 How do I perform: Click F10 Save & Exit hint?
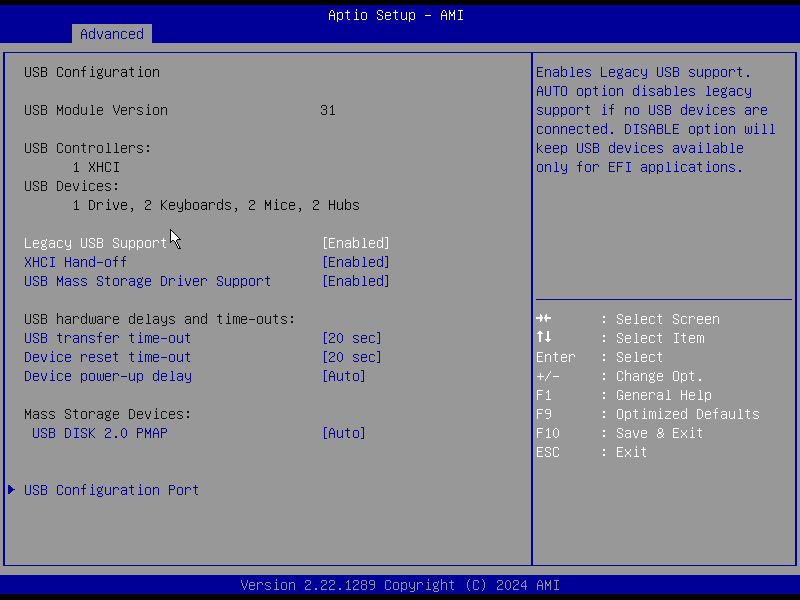[620, 433]
